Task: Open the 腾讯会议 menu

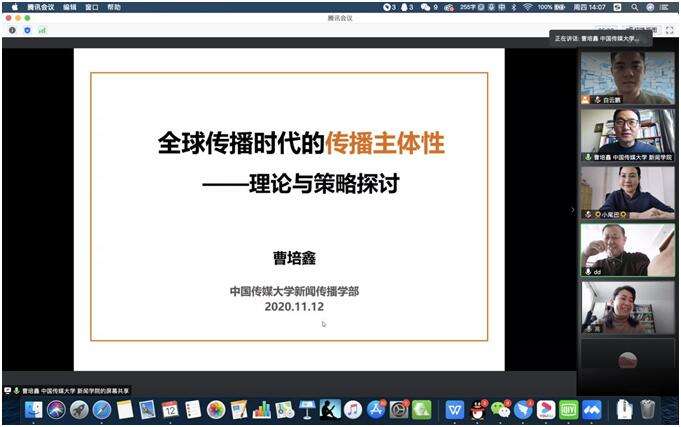Action: click(40, 7)
